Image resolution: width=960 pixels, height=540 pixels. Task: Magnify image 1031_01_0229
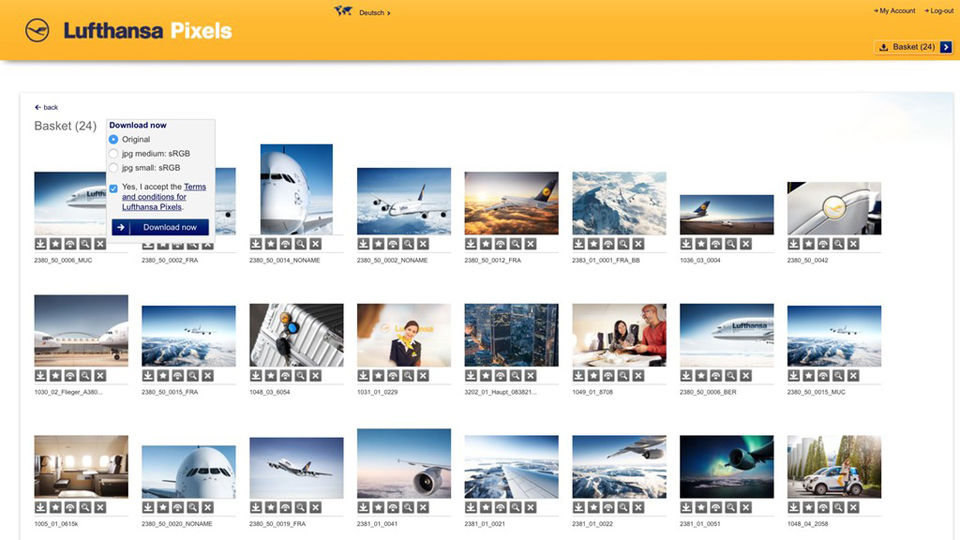pos(408,375)
